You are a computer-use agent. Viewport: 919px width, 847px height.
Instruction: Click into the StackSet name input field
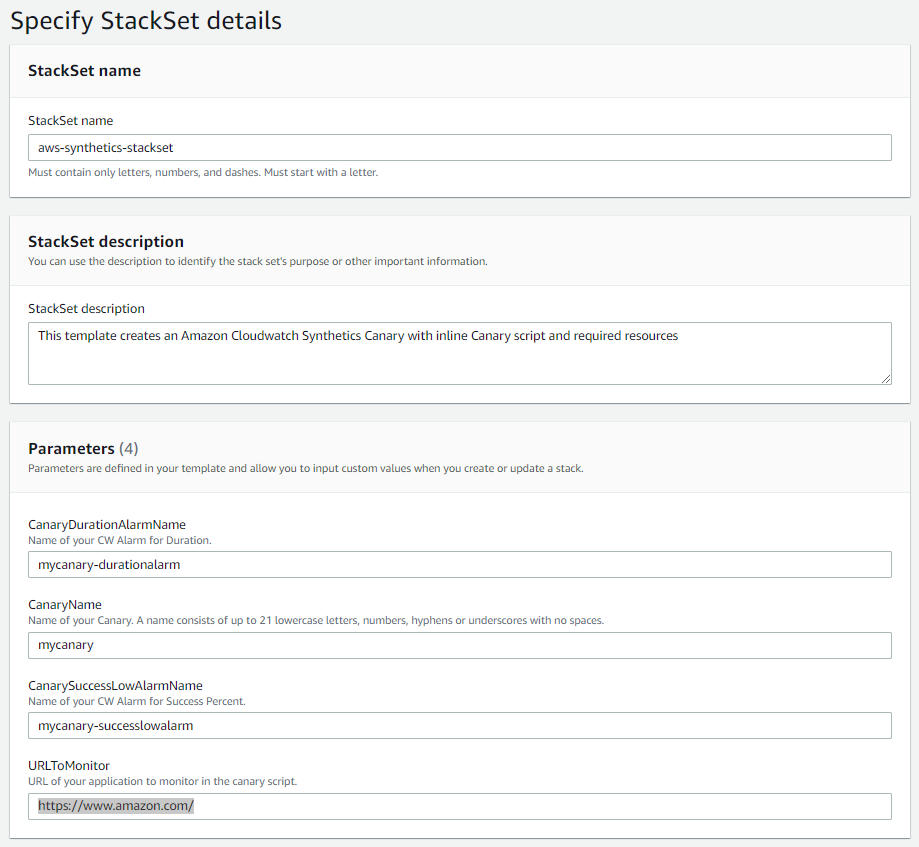click(459, 146)
